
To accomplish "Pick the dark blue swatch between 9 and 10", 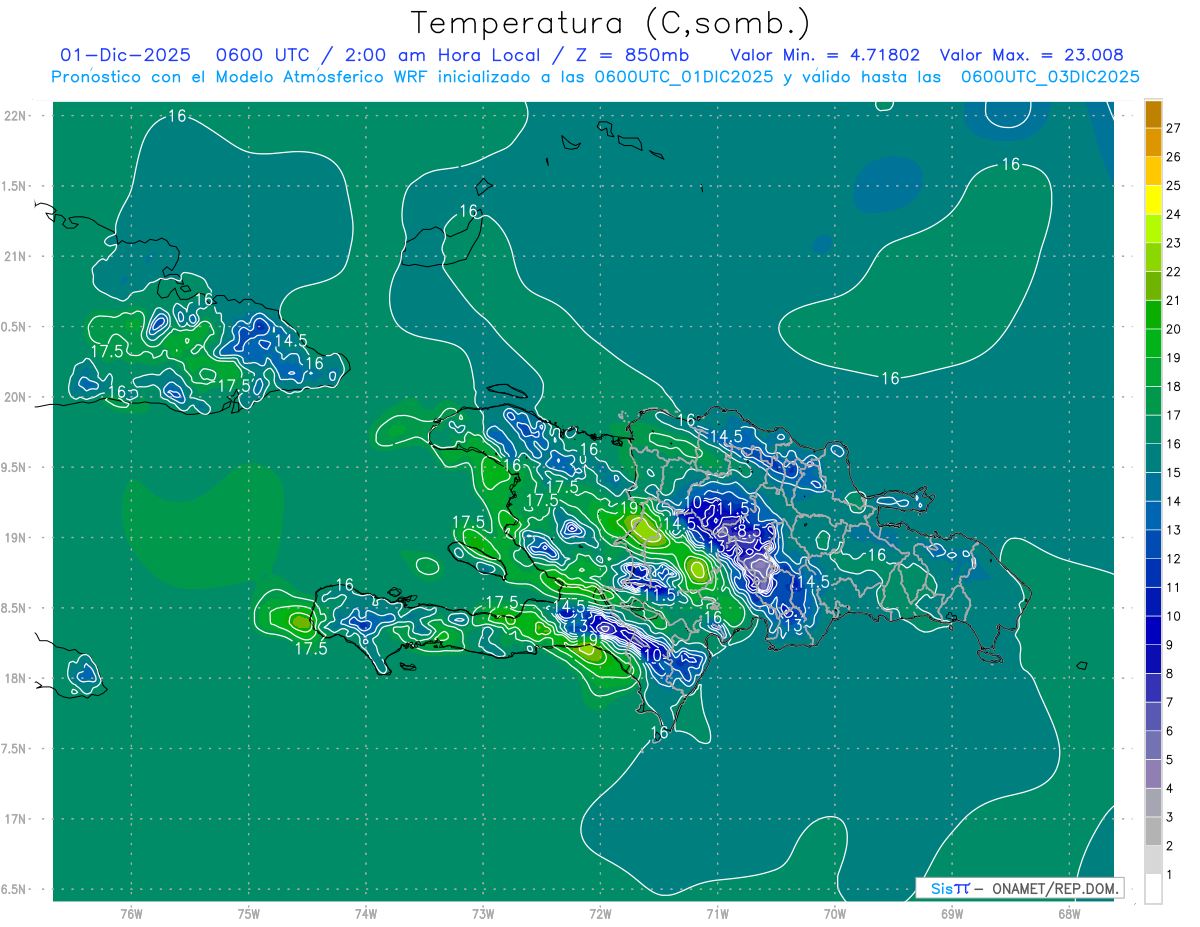I will (x=1153, y=631).
